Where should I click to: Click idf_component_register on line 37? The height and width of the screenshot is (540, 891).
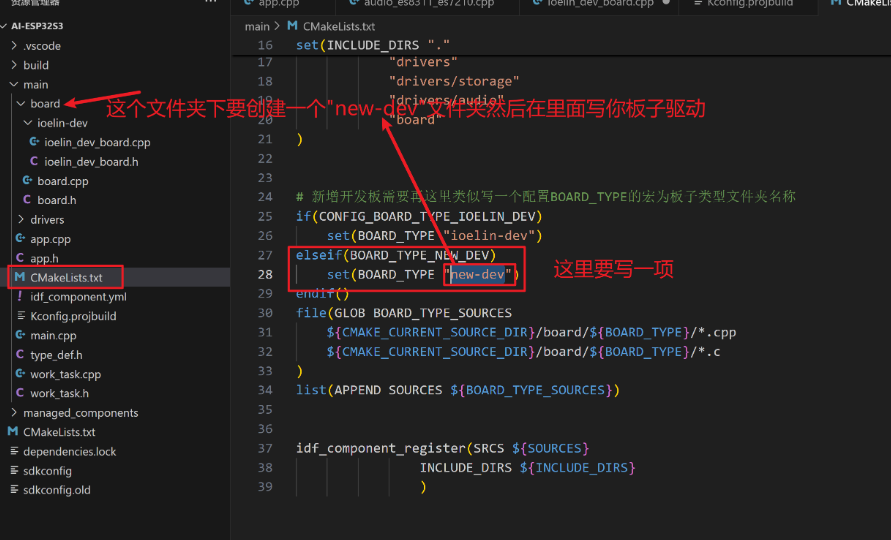click(x=381, y=448)
